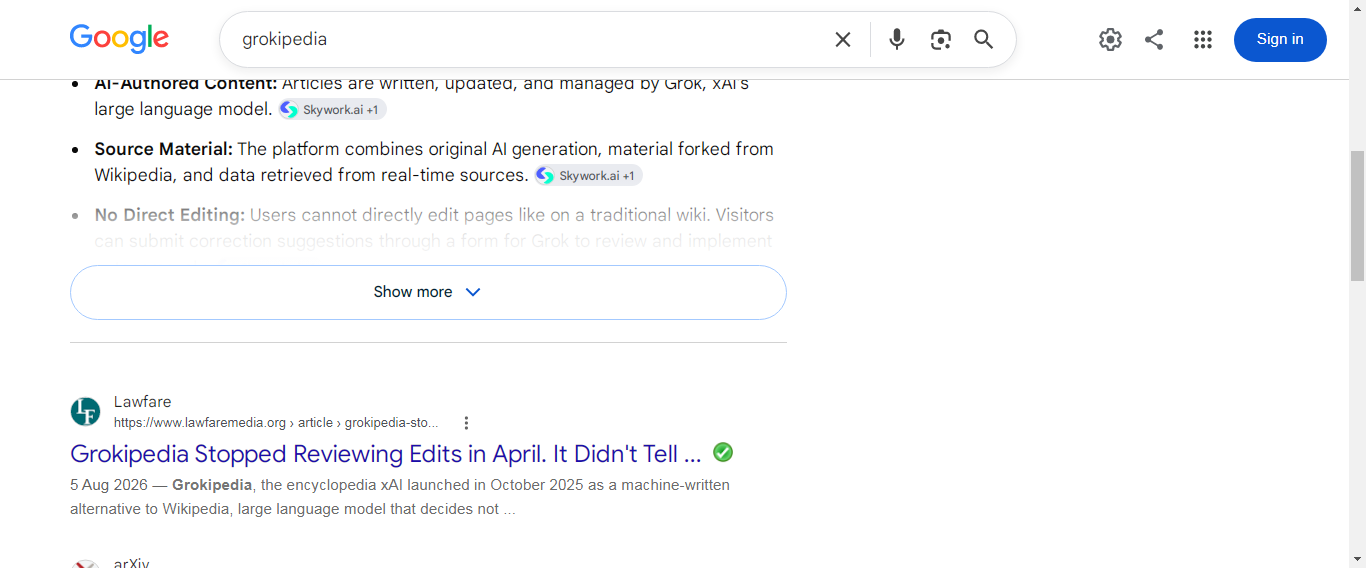This screenshot has width=1366, height=568.
Task: Open Google apps grid icon
Action: click(1203, 39)
